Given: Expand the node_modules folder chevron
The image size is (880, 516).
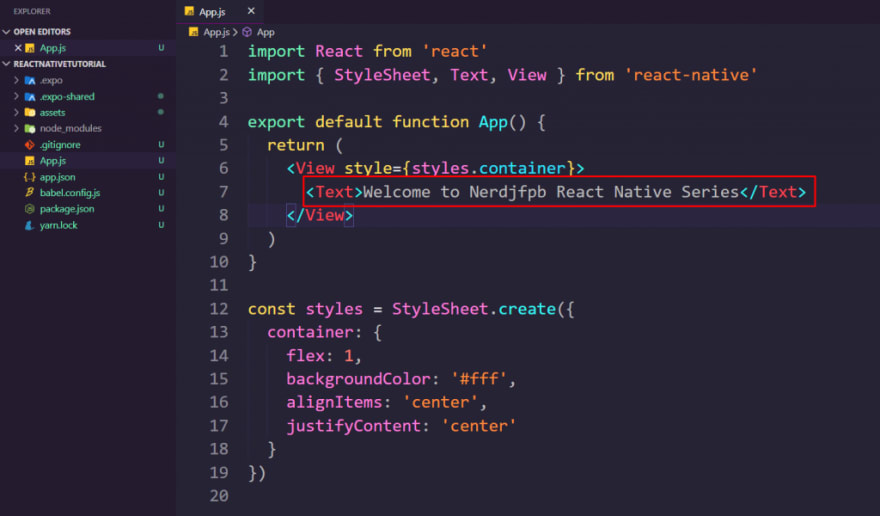Looking at the screenshot, I should pyautogui.click(x=16, y=129).
